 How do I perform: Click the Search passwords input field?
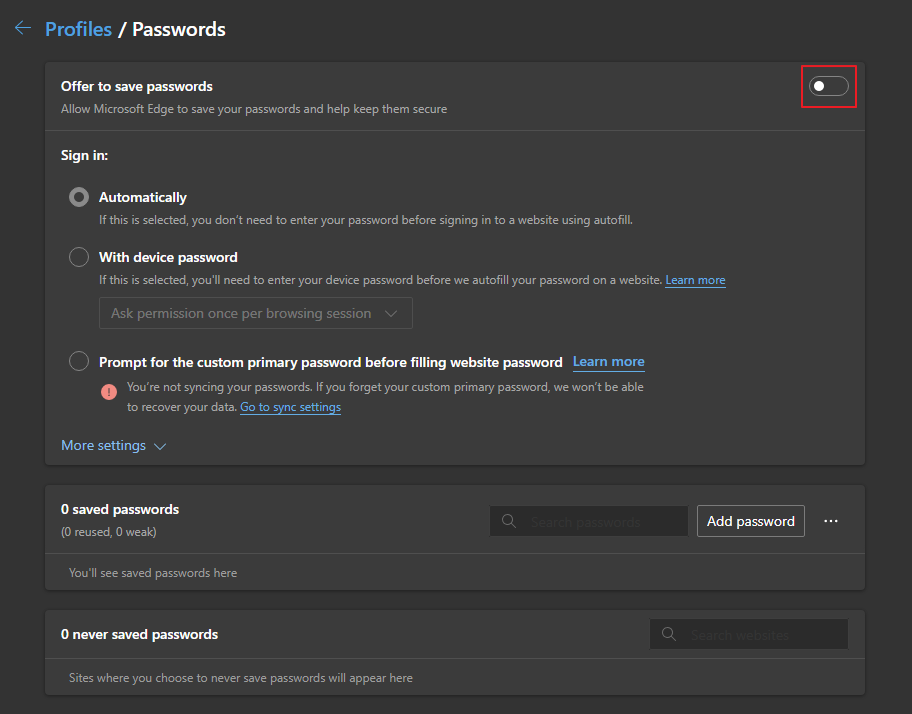point(600,521)
